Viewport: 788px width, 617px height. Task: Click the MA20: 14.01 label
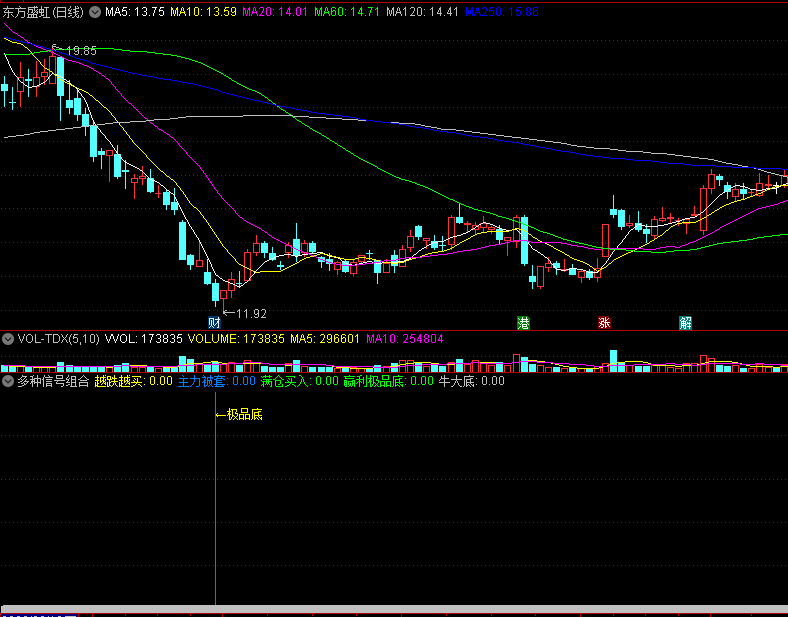(x=275, y=12)
